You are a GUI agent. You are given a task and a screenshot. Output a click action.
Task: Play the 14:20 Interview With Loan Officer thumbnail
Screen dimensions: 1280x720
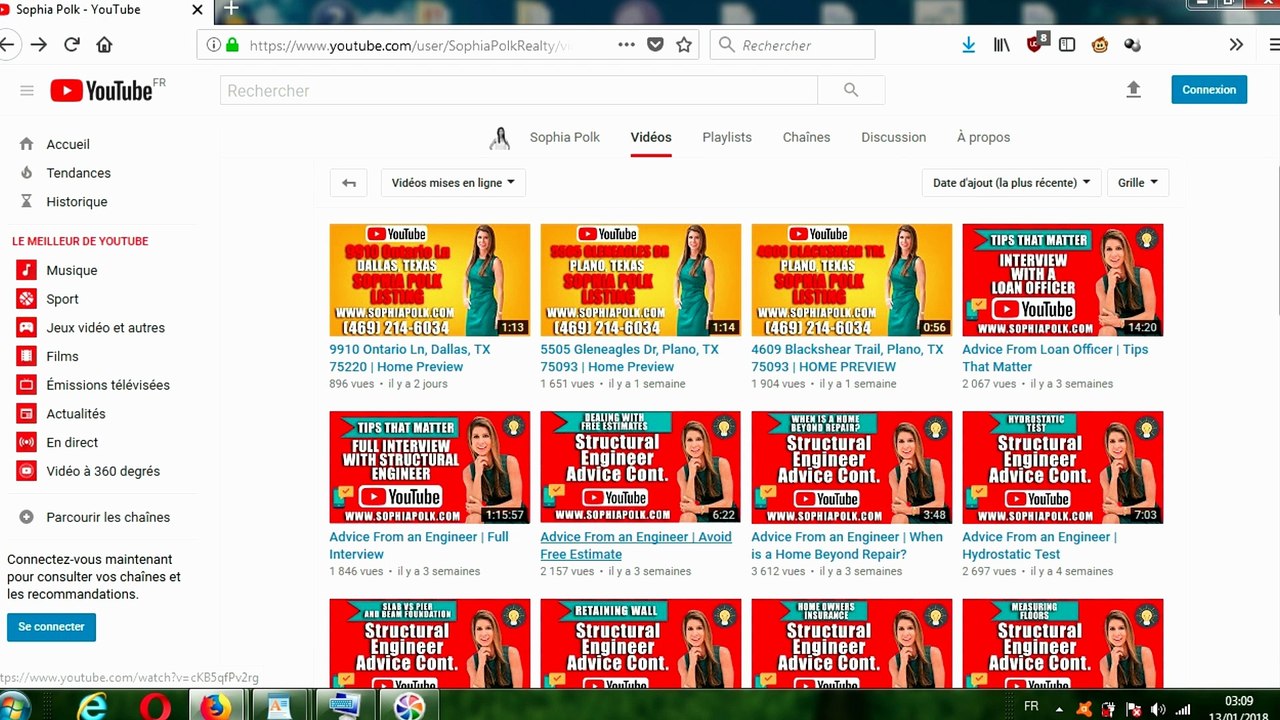[x=1063, y=280]
